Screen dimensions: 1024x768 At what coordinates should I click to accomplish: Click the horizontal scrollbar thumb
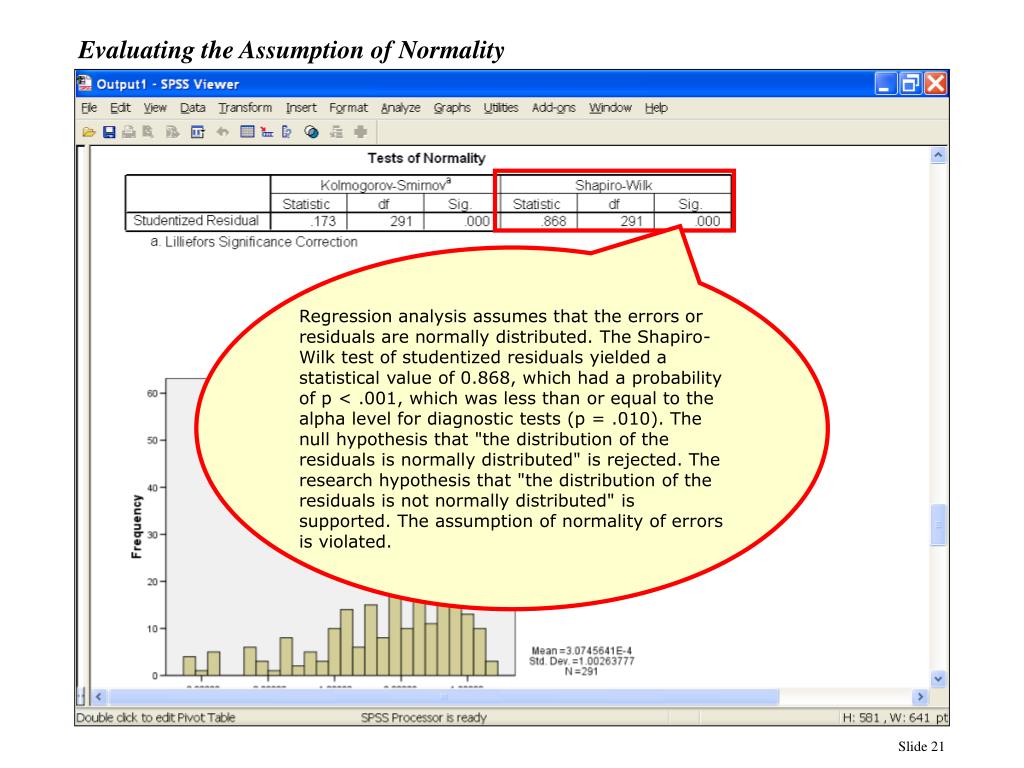tap(444, 697)
